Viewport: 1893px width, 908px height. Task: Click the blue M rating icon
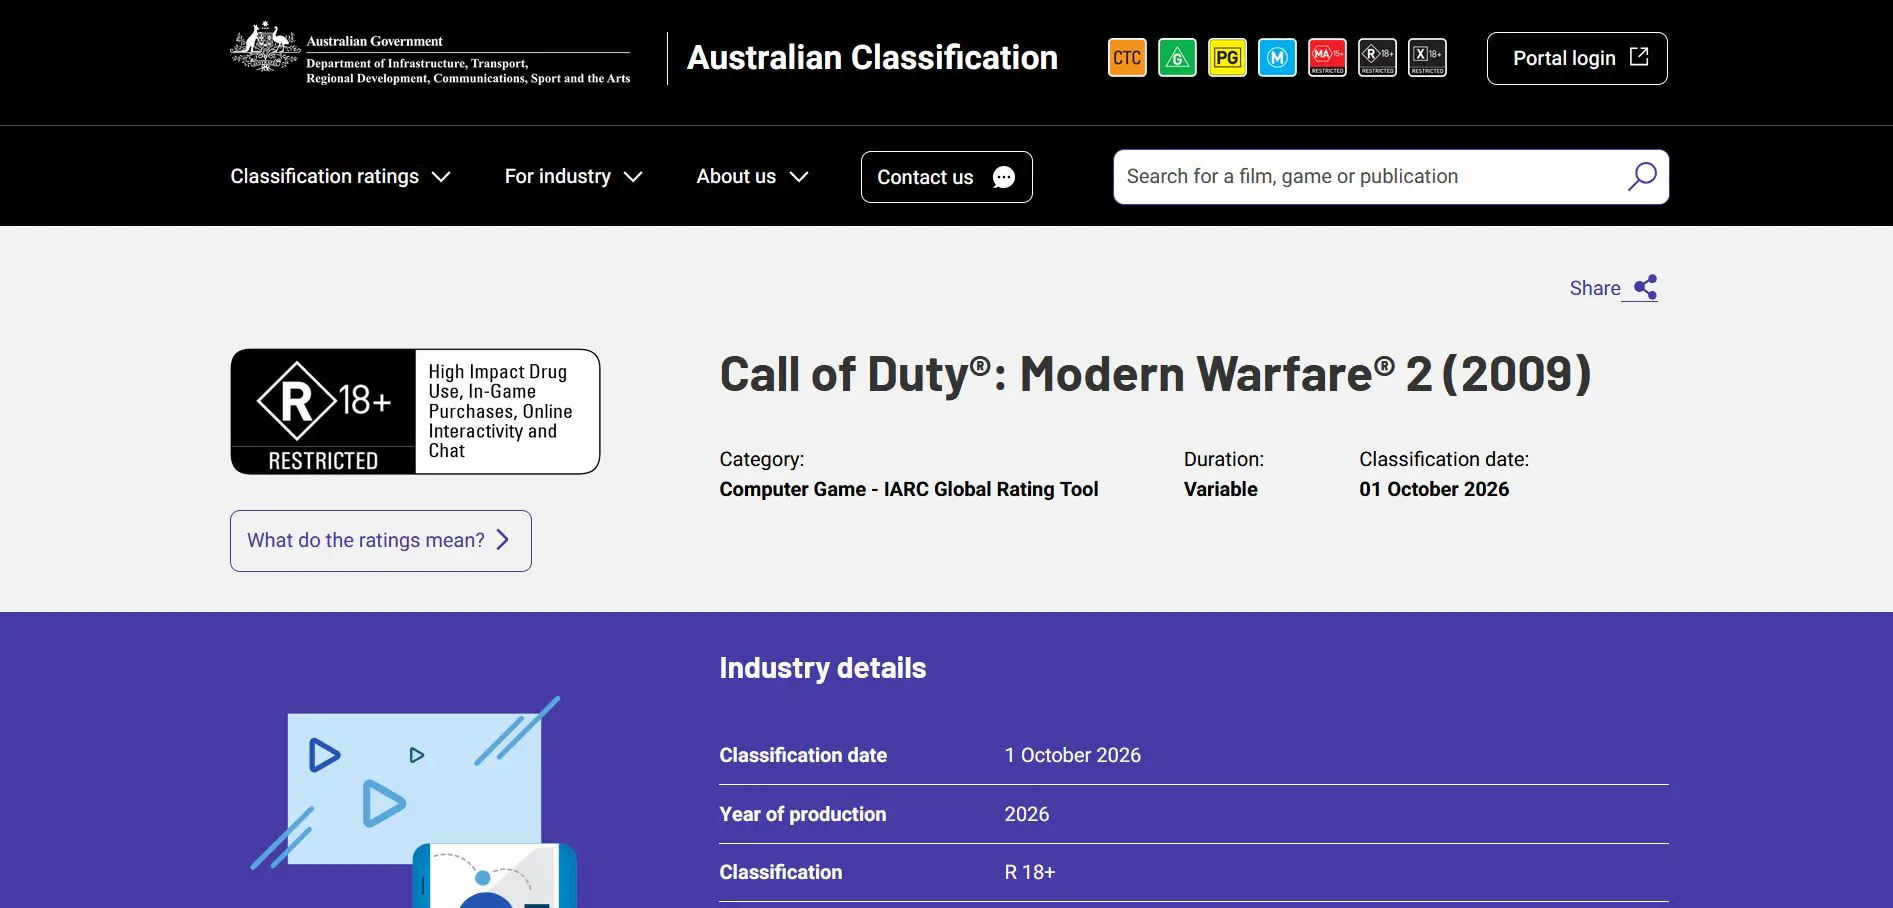click(1277, 58)
